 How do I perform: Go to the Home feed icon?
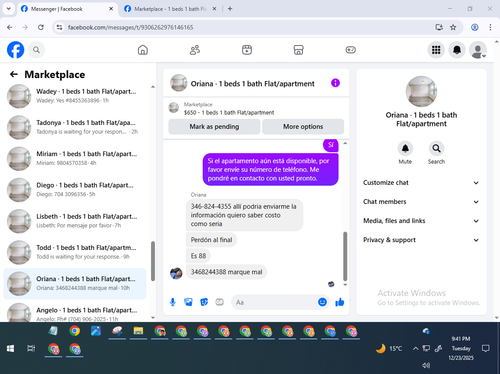click(143, 50)
